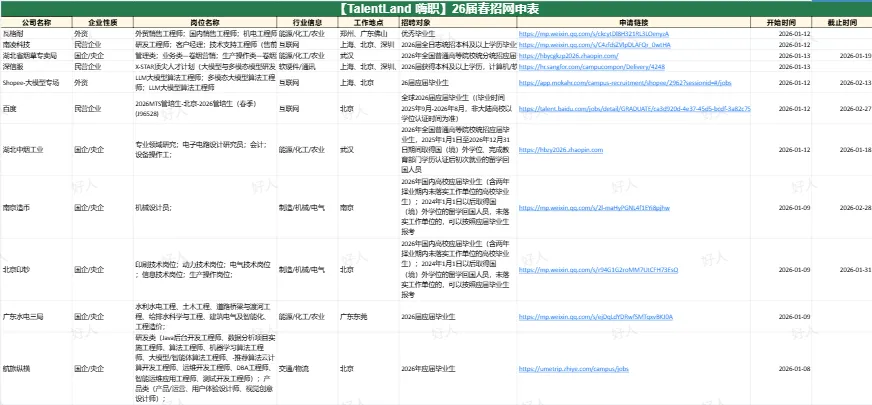
Task: Open the application link in the 广东水电三局 row
Action: click(596, 317)
